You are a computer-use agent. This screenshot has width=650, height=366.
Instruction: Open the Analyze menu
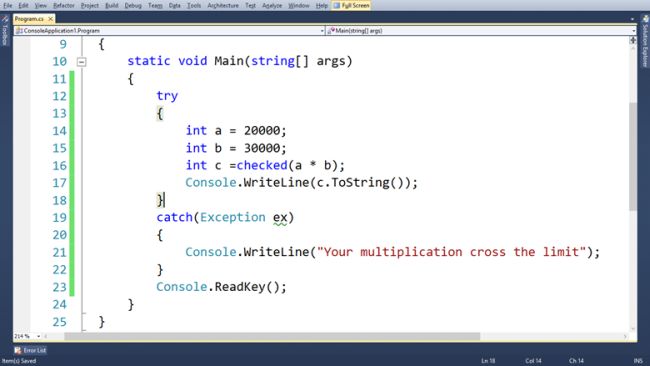pyautogui.click(x=272, y=5)
